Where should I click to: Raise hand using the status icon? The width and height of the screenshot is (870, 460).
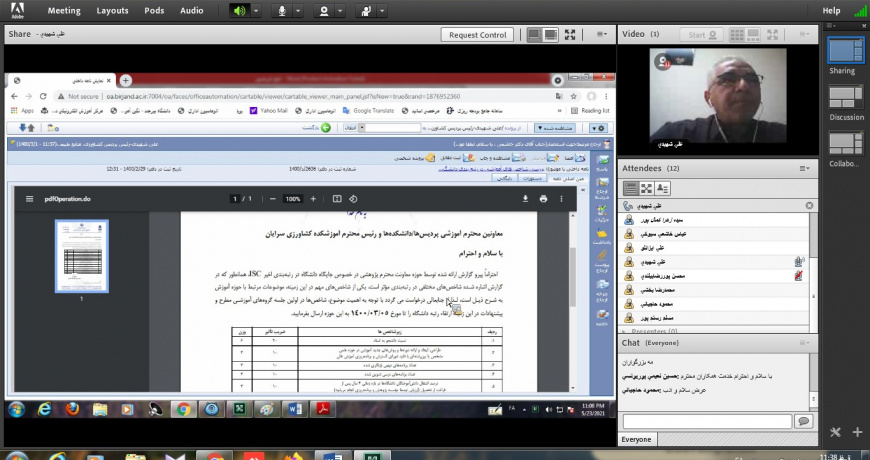(366, 11)
